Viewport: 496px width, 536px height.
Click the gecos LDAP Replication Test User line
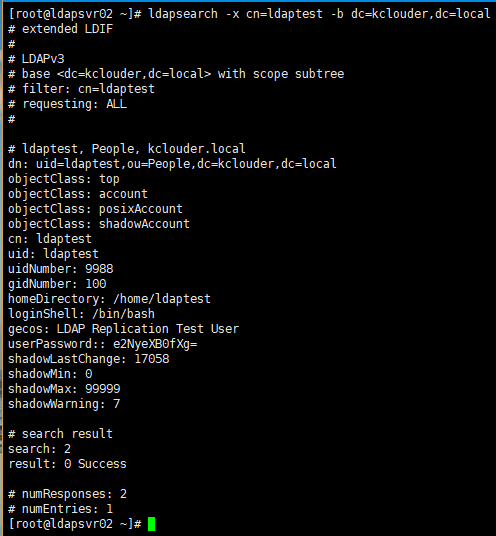(123, 329)
